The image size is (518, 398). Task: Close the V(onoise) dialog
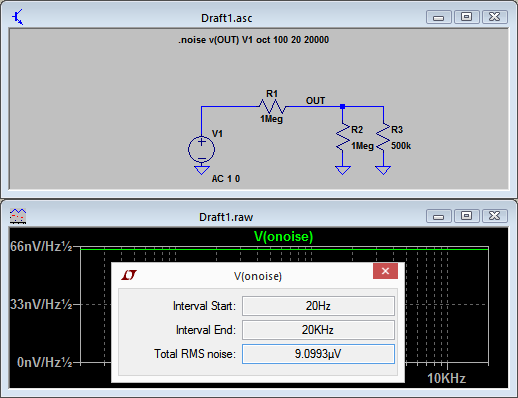(385, 271)
